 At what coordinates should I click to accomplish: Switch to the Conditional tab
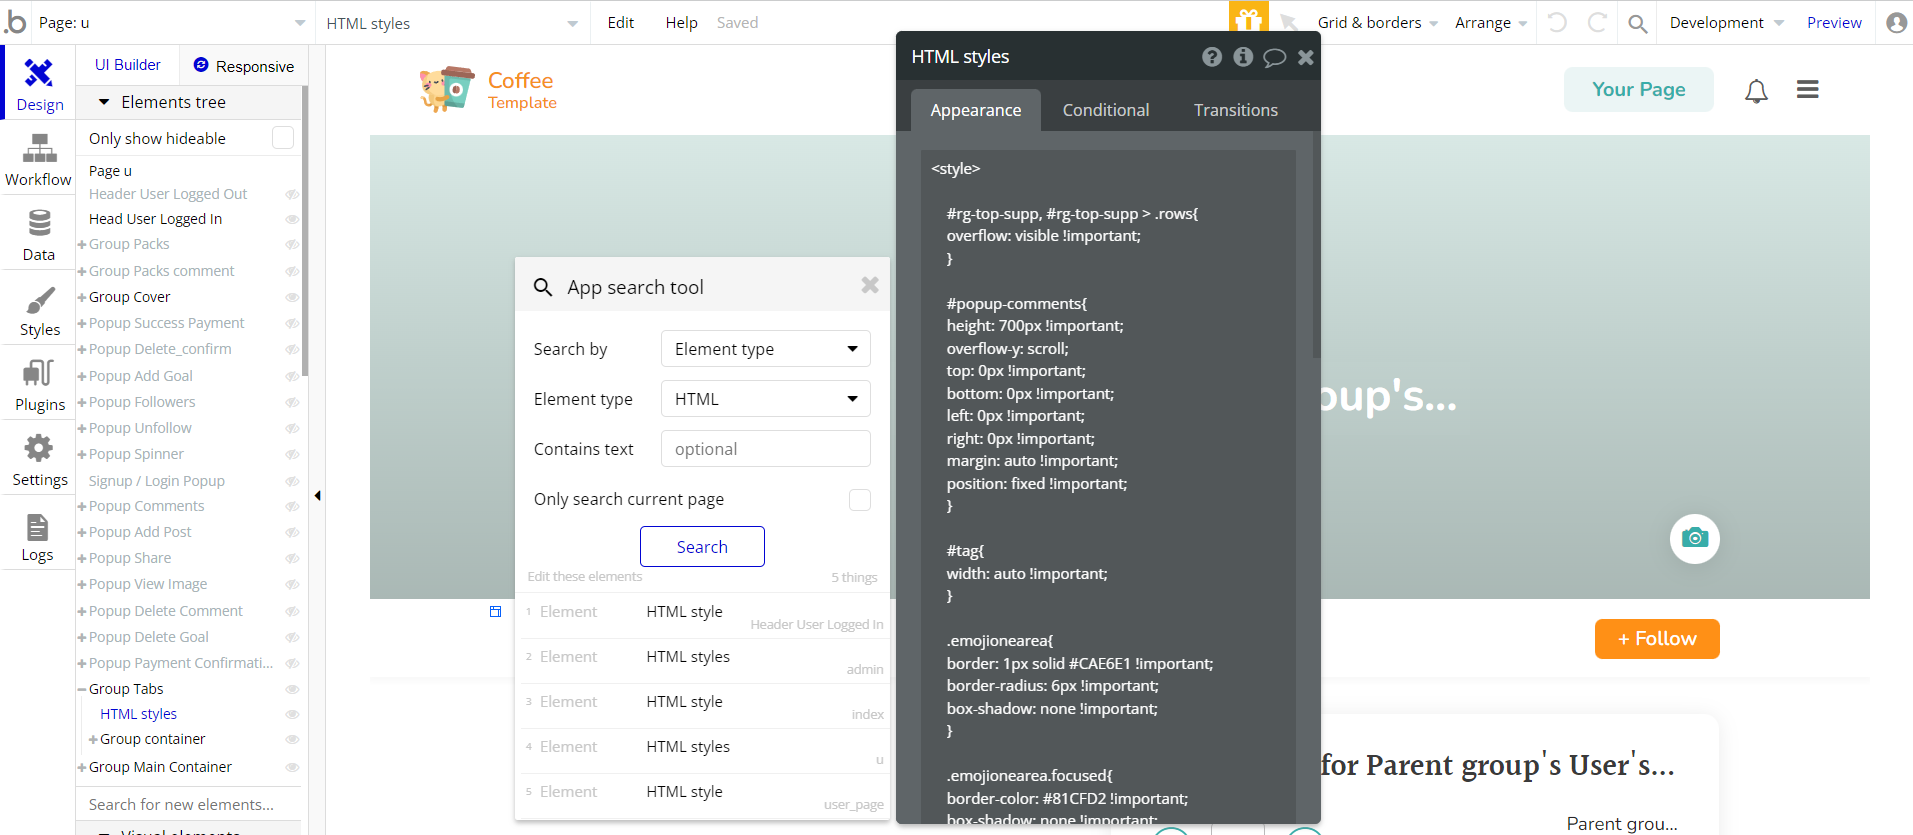tap(1105, 110)
